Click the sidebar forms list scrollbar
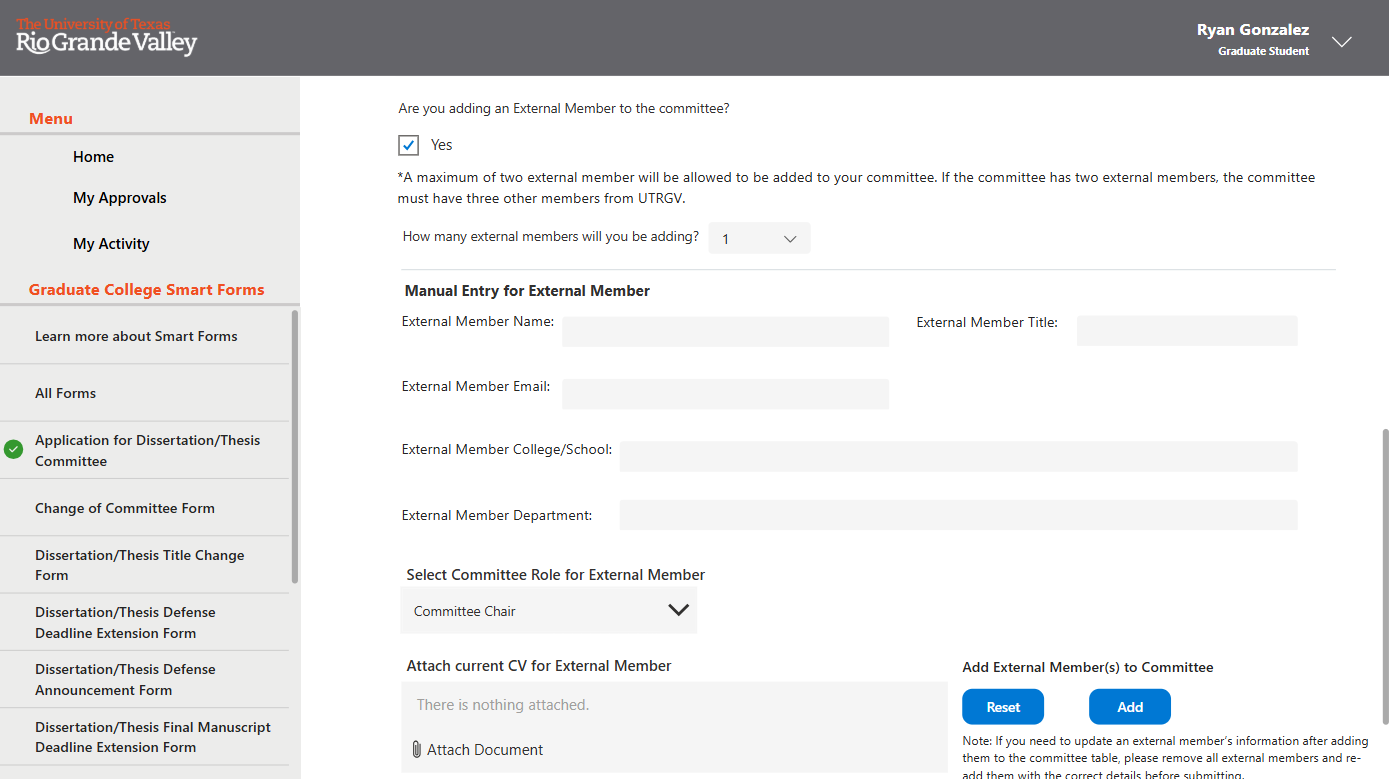The height and width of the screenshot is (779, 1389). pos(294,446)
